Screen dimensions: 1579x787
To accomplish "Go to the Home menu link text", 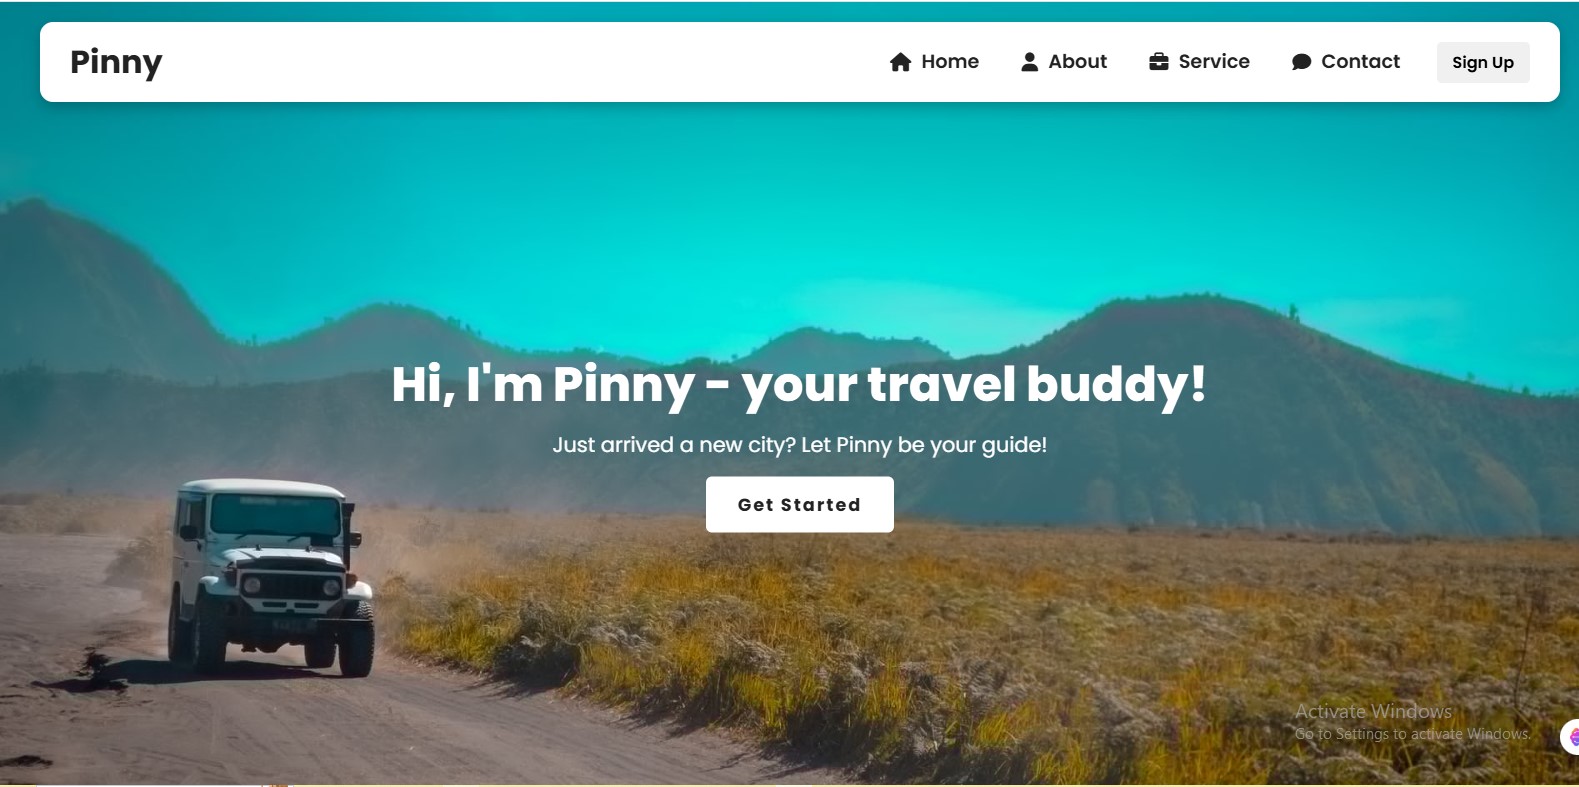I will click(950, 62).
